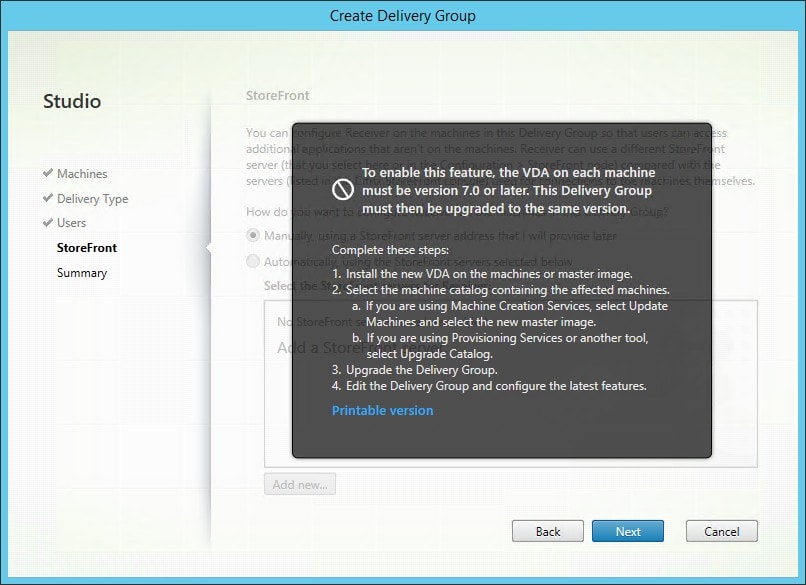This screenshot has width=806, height=585.
Task: Click step 4 'Edit the Delivery Group' text
Action: tap(489, 386)
